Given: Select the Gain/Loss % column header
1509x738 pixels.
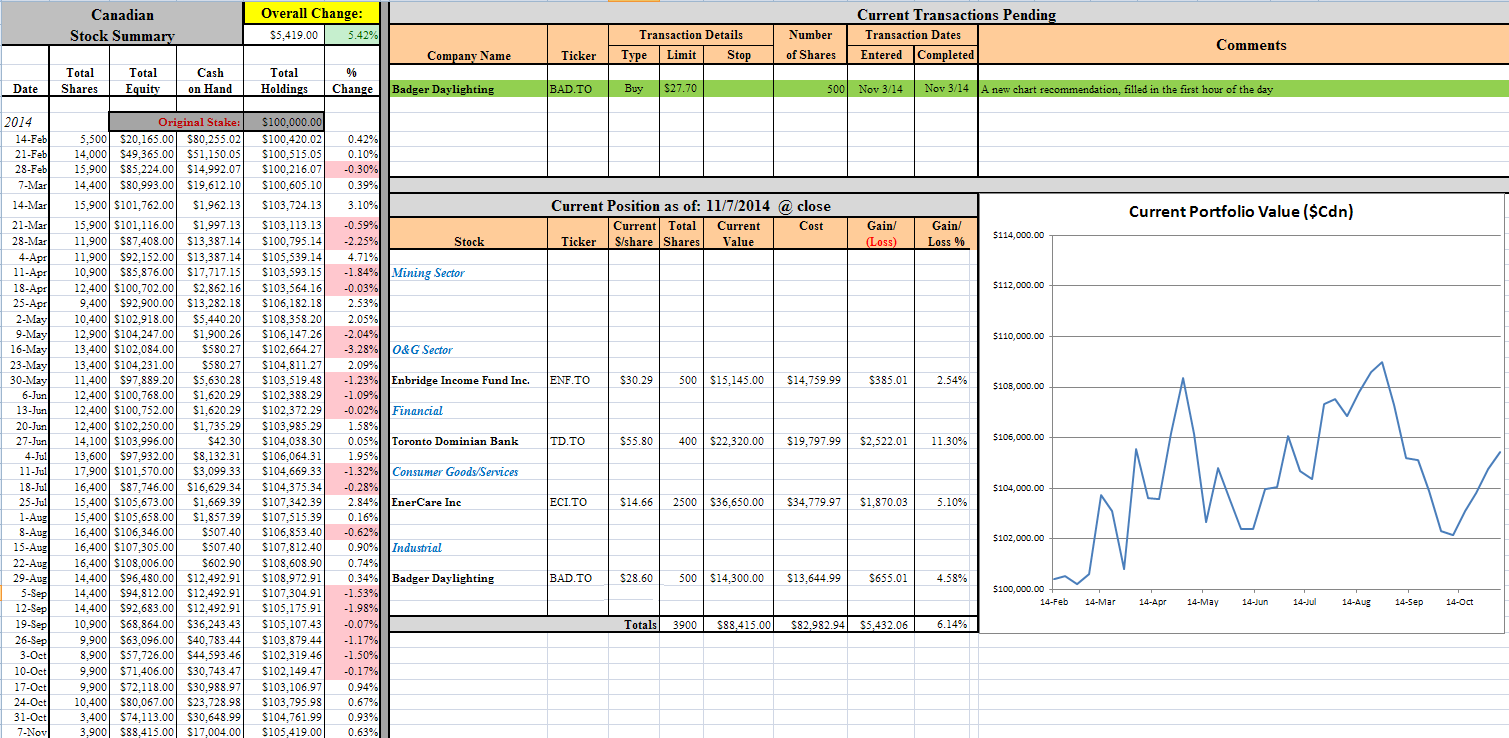Looking at the screenshot, I should click(945, 233).
